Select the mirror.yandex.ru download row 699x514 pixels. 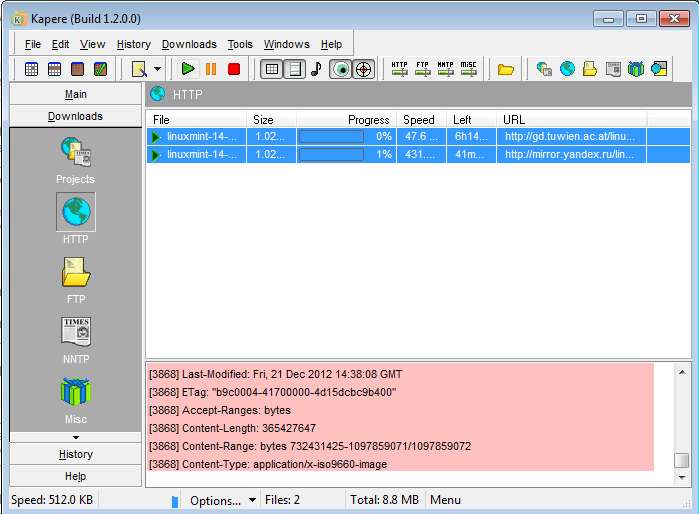click(x=418, y=154)
